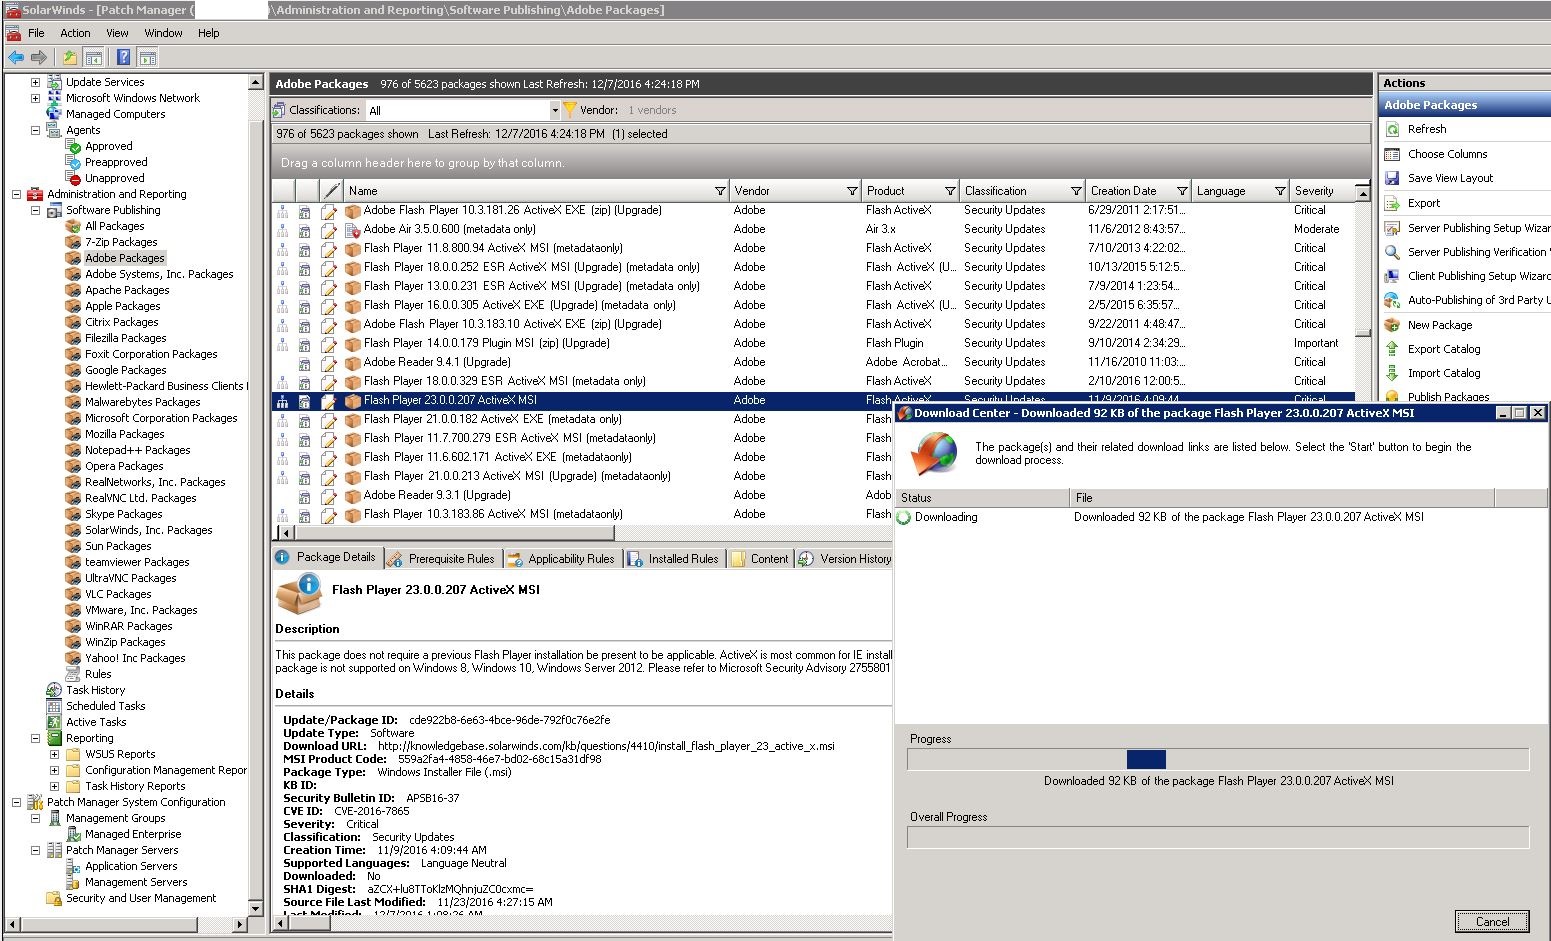Click Save View Layout action link
The image size is (1551, 941).
(1450, 178)
